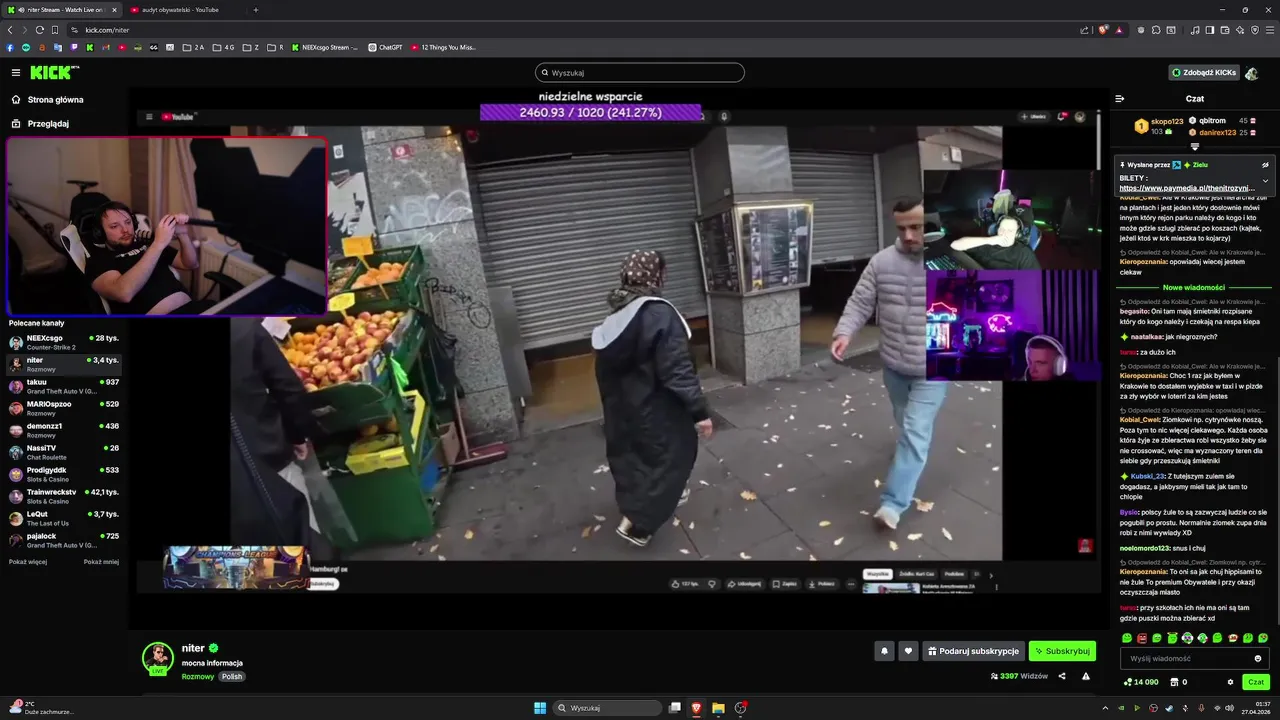Open the Z bookmarks folder
Image resolution: width=1280 pixels, height=720 pixels.
tap(250, 47)
